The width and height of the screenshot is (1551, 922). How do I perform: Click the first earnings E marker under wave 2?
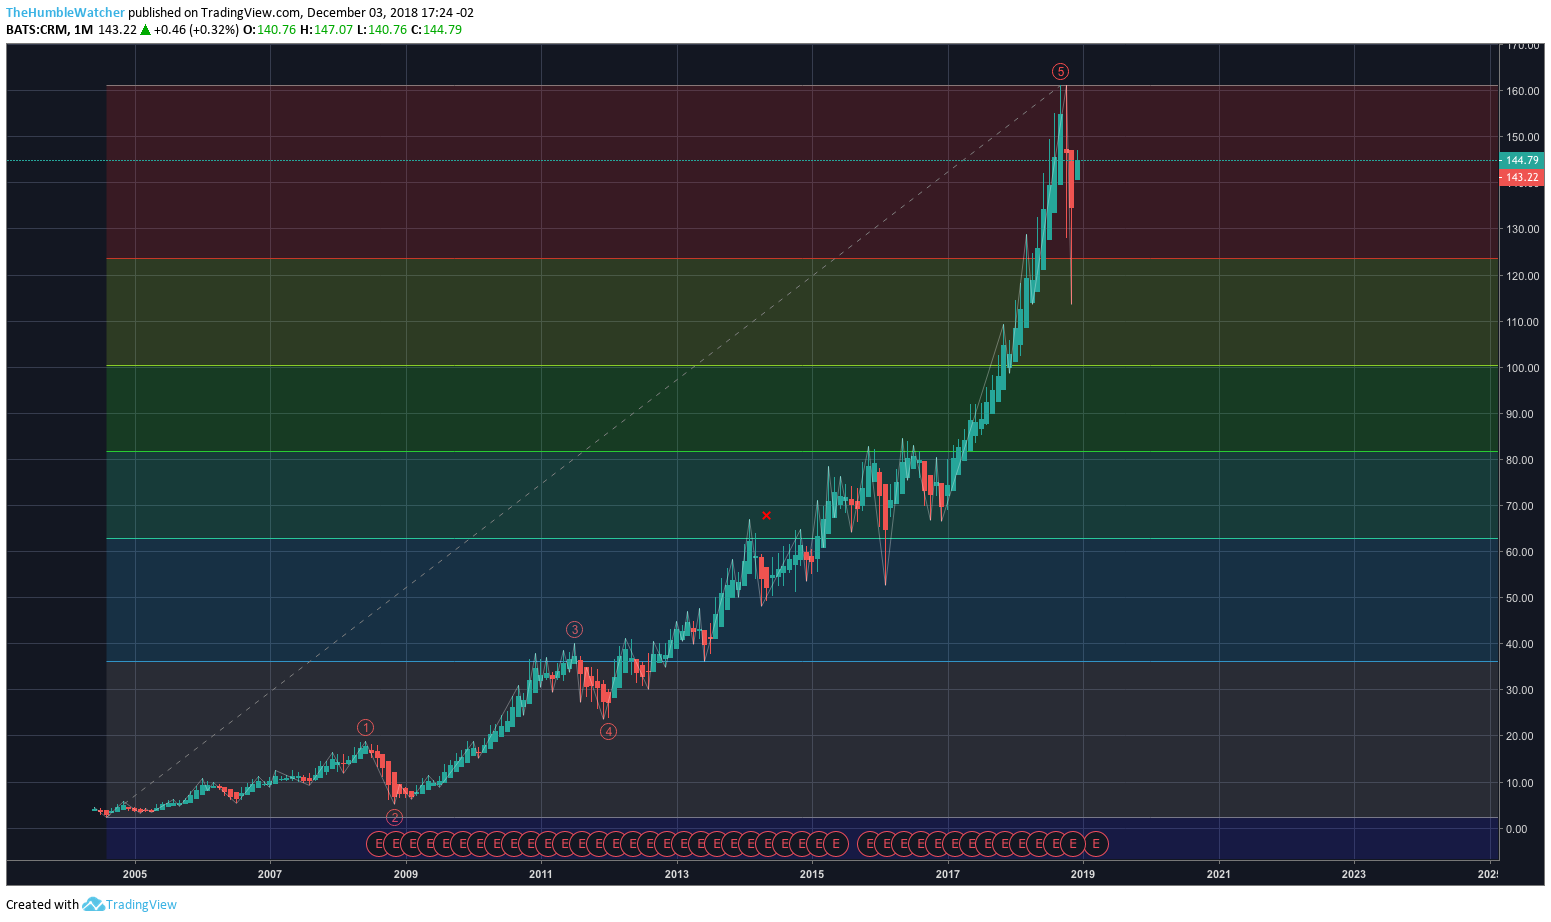tap(378, 844)
